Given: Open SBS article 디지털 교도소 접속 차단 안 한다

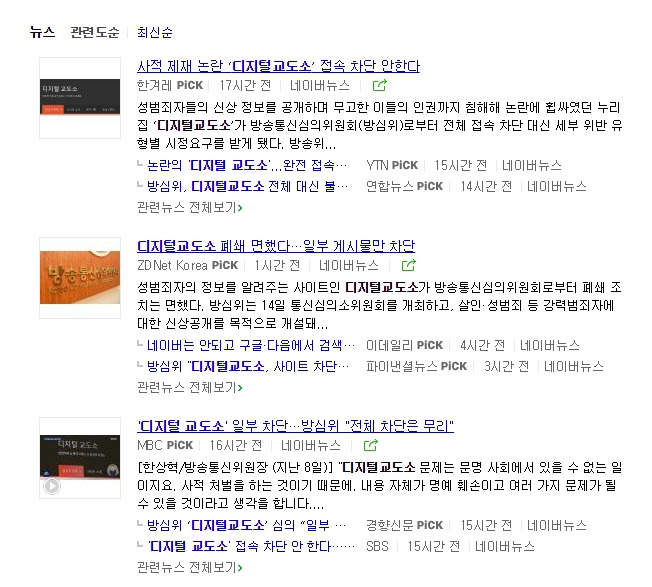Looking at the screenshot, I should (x=251, y=546).
